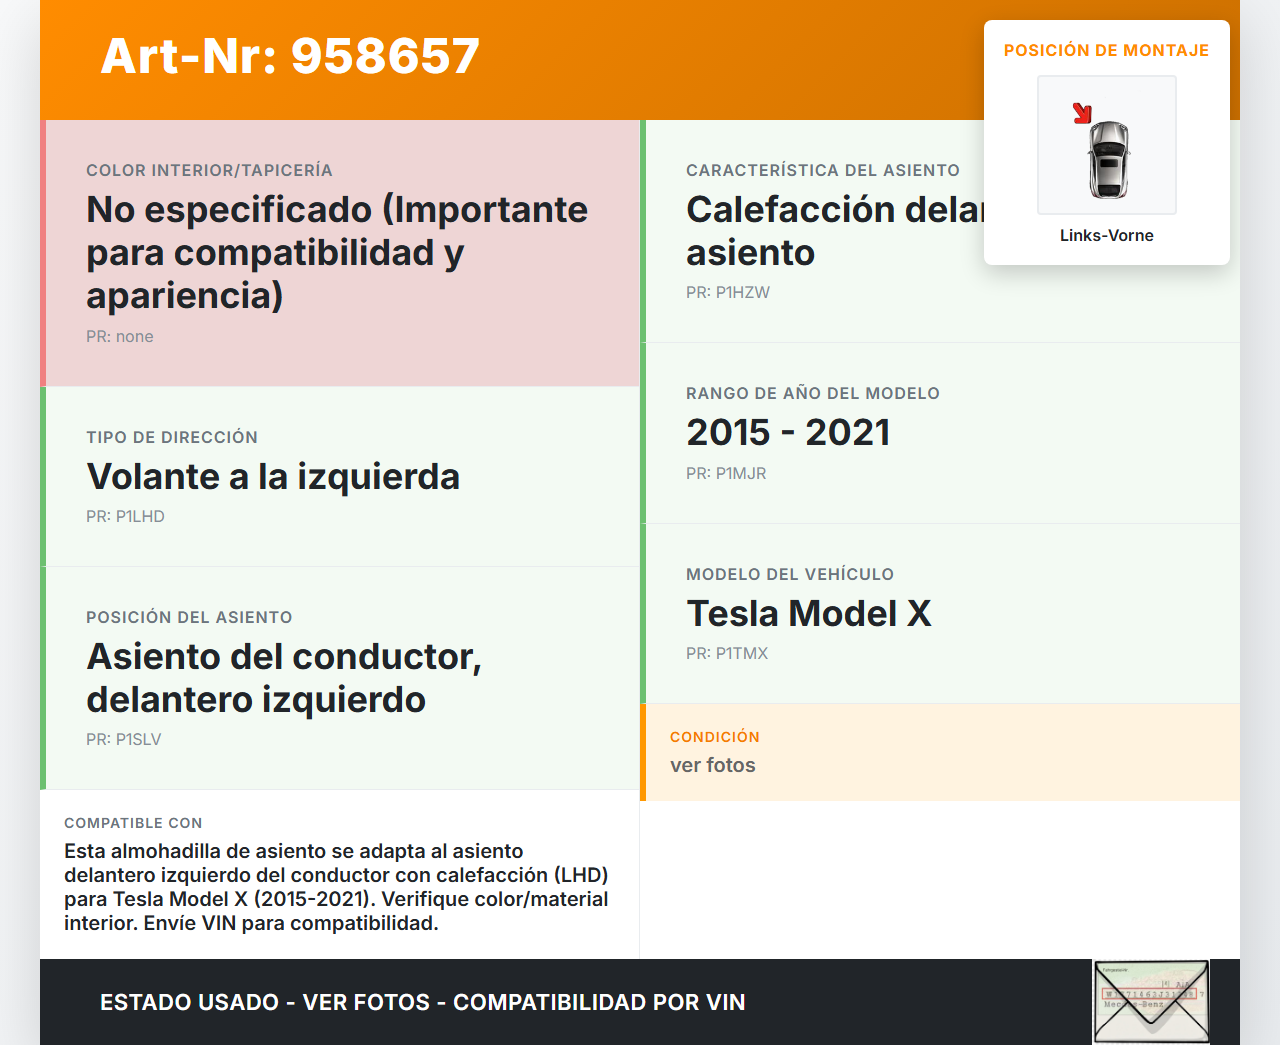The width and height of the screenshot is (1280, 1046).
Task: Click the Links-Vorne position label
Action: tap(1106, 235)
